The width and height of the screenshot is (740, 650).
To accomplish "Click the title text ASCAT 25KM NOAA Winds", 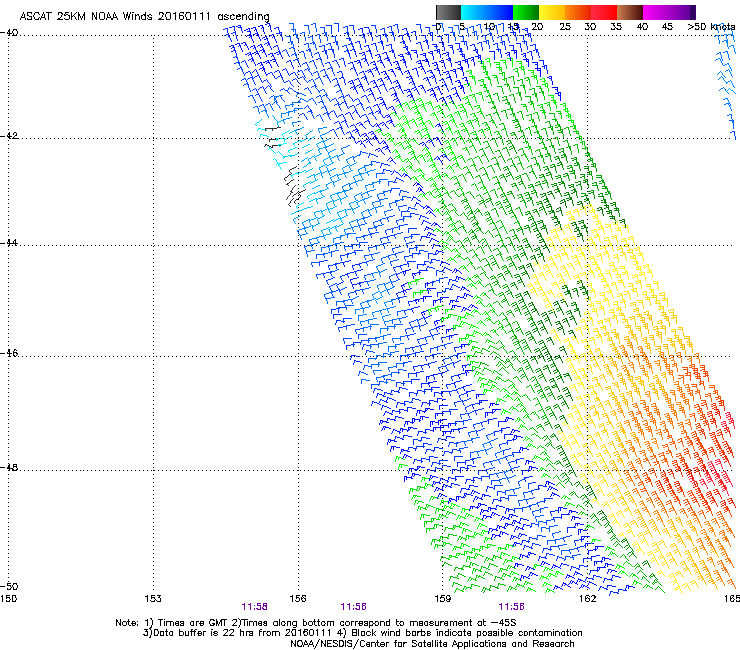I will (87, 16).
